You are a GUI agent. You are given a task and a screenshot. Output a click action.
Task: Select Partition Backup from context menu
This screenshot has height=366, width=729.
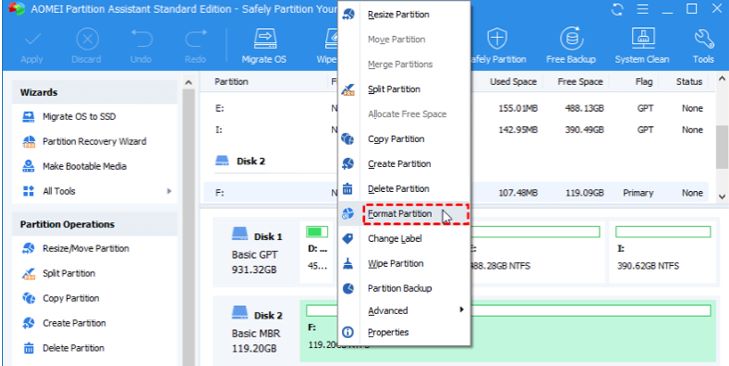click(404, 288)
